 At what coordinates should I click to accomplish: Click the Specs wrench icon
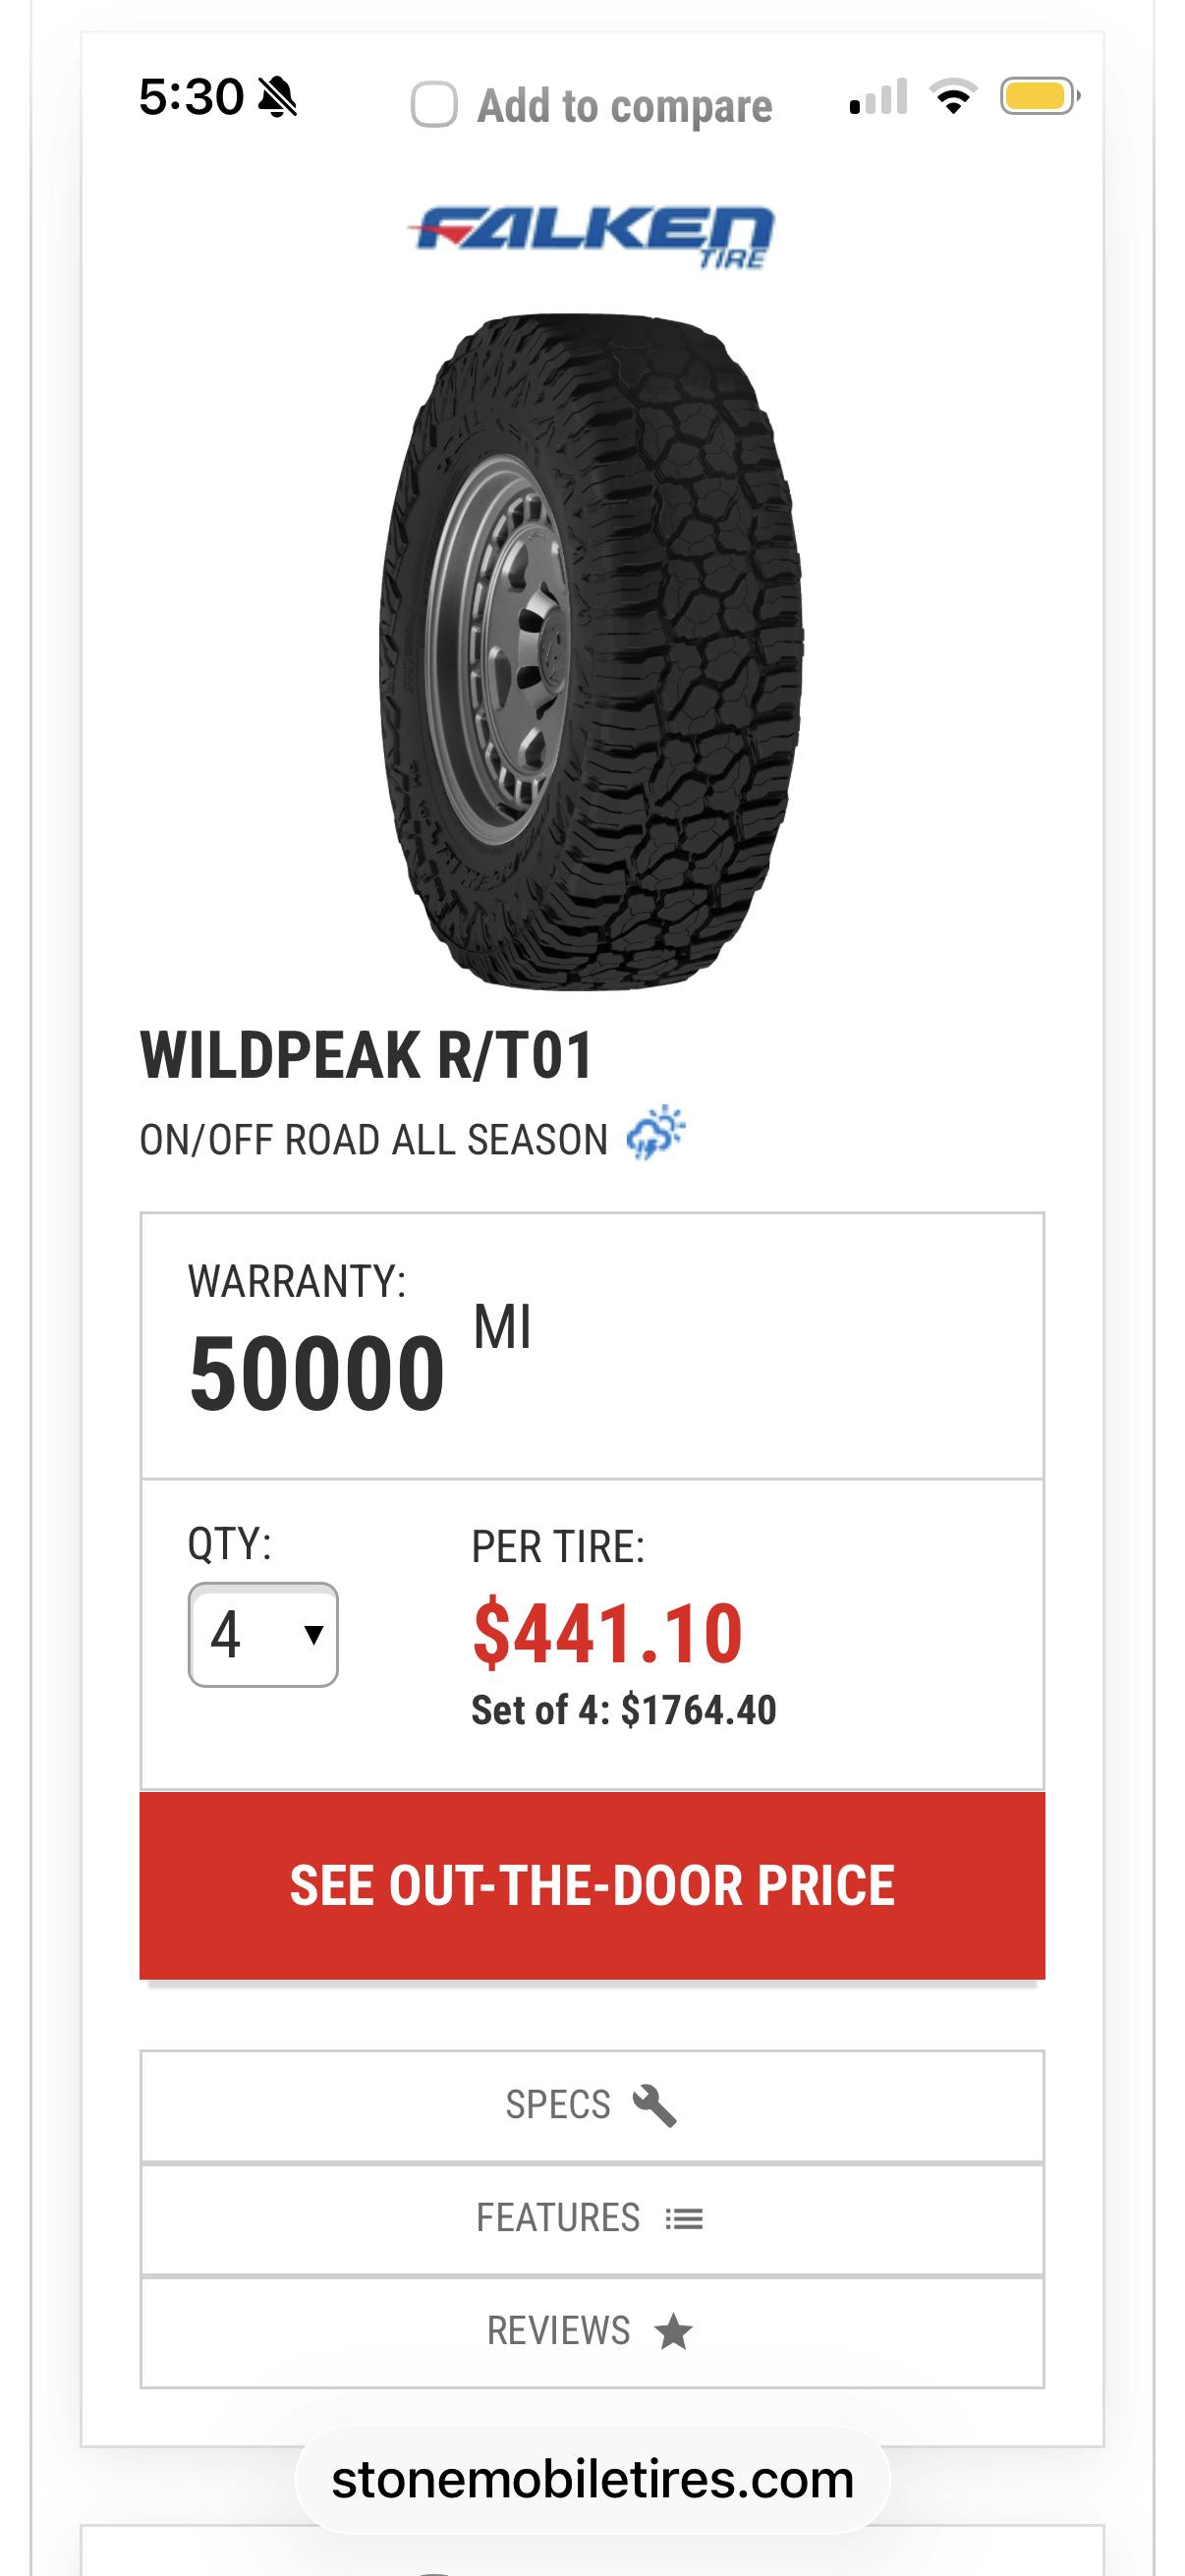pyautogui.click(x=655, y=2105)
